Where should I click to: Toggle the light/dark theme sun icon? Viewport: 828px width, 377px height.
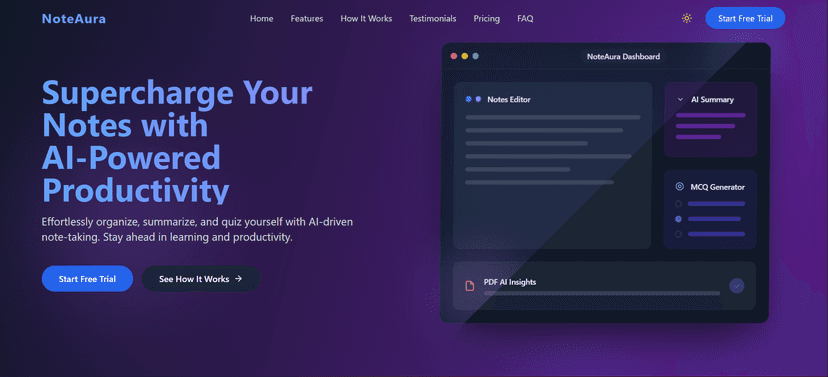click(x=686, y=18)
